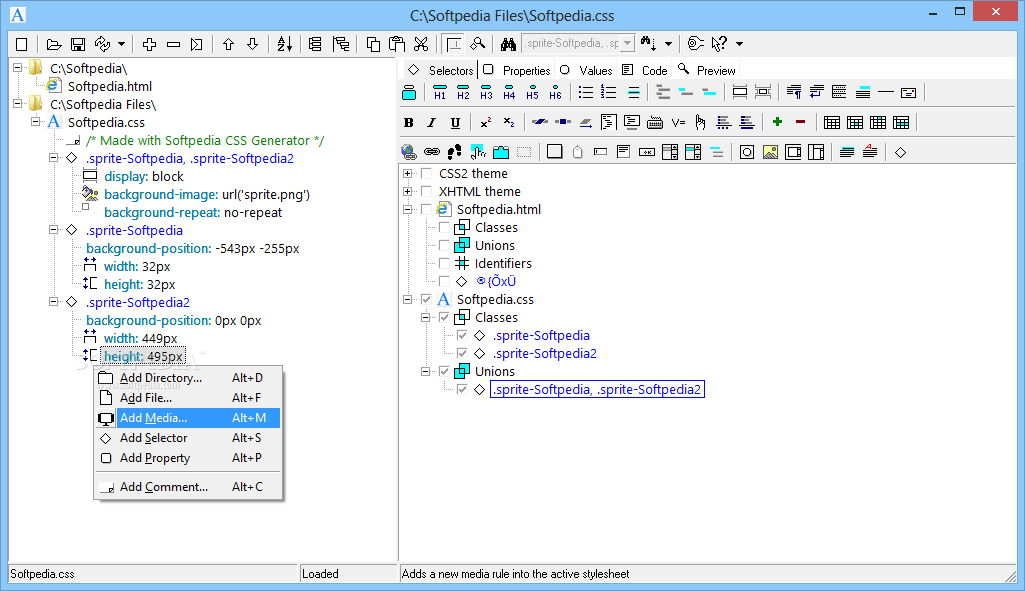This screenshot has width=1025, height=591.
Task: Click the Underline tag icon
Action: [x=455, y=122]
